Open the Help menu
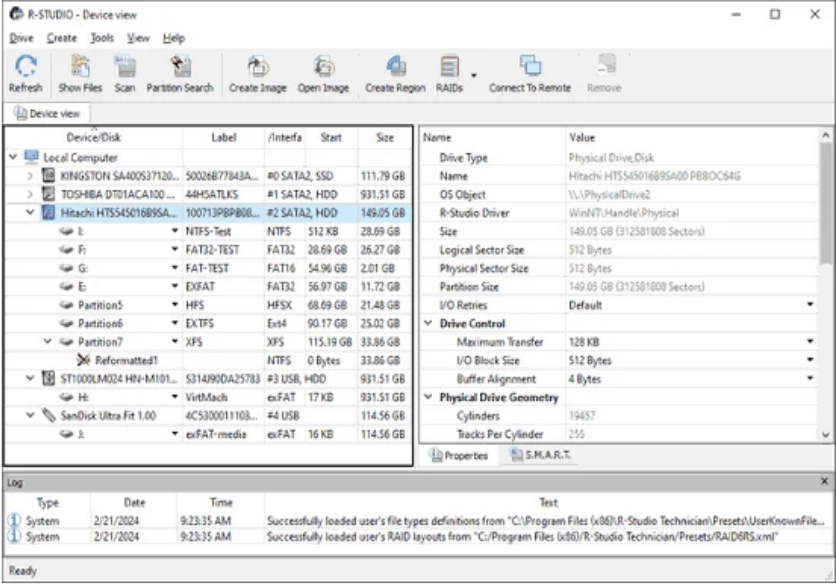The width and height of the screenshot is (836, 584). [174, 38]
